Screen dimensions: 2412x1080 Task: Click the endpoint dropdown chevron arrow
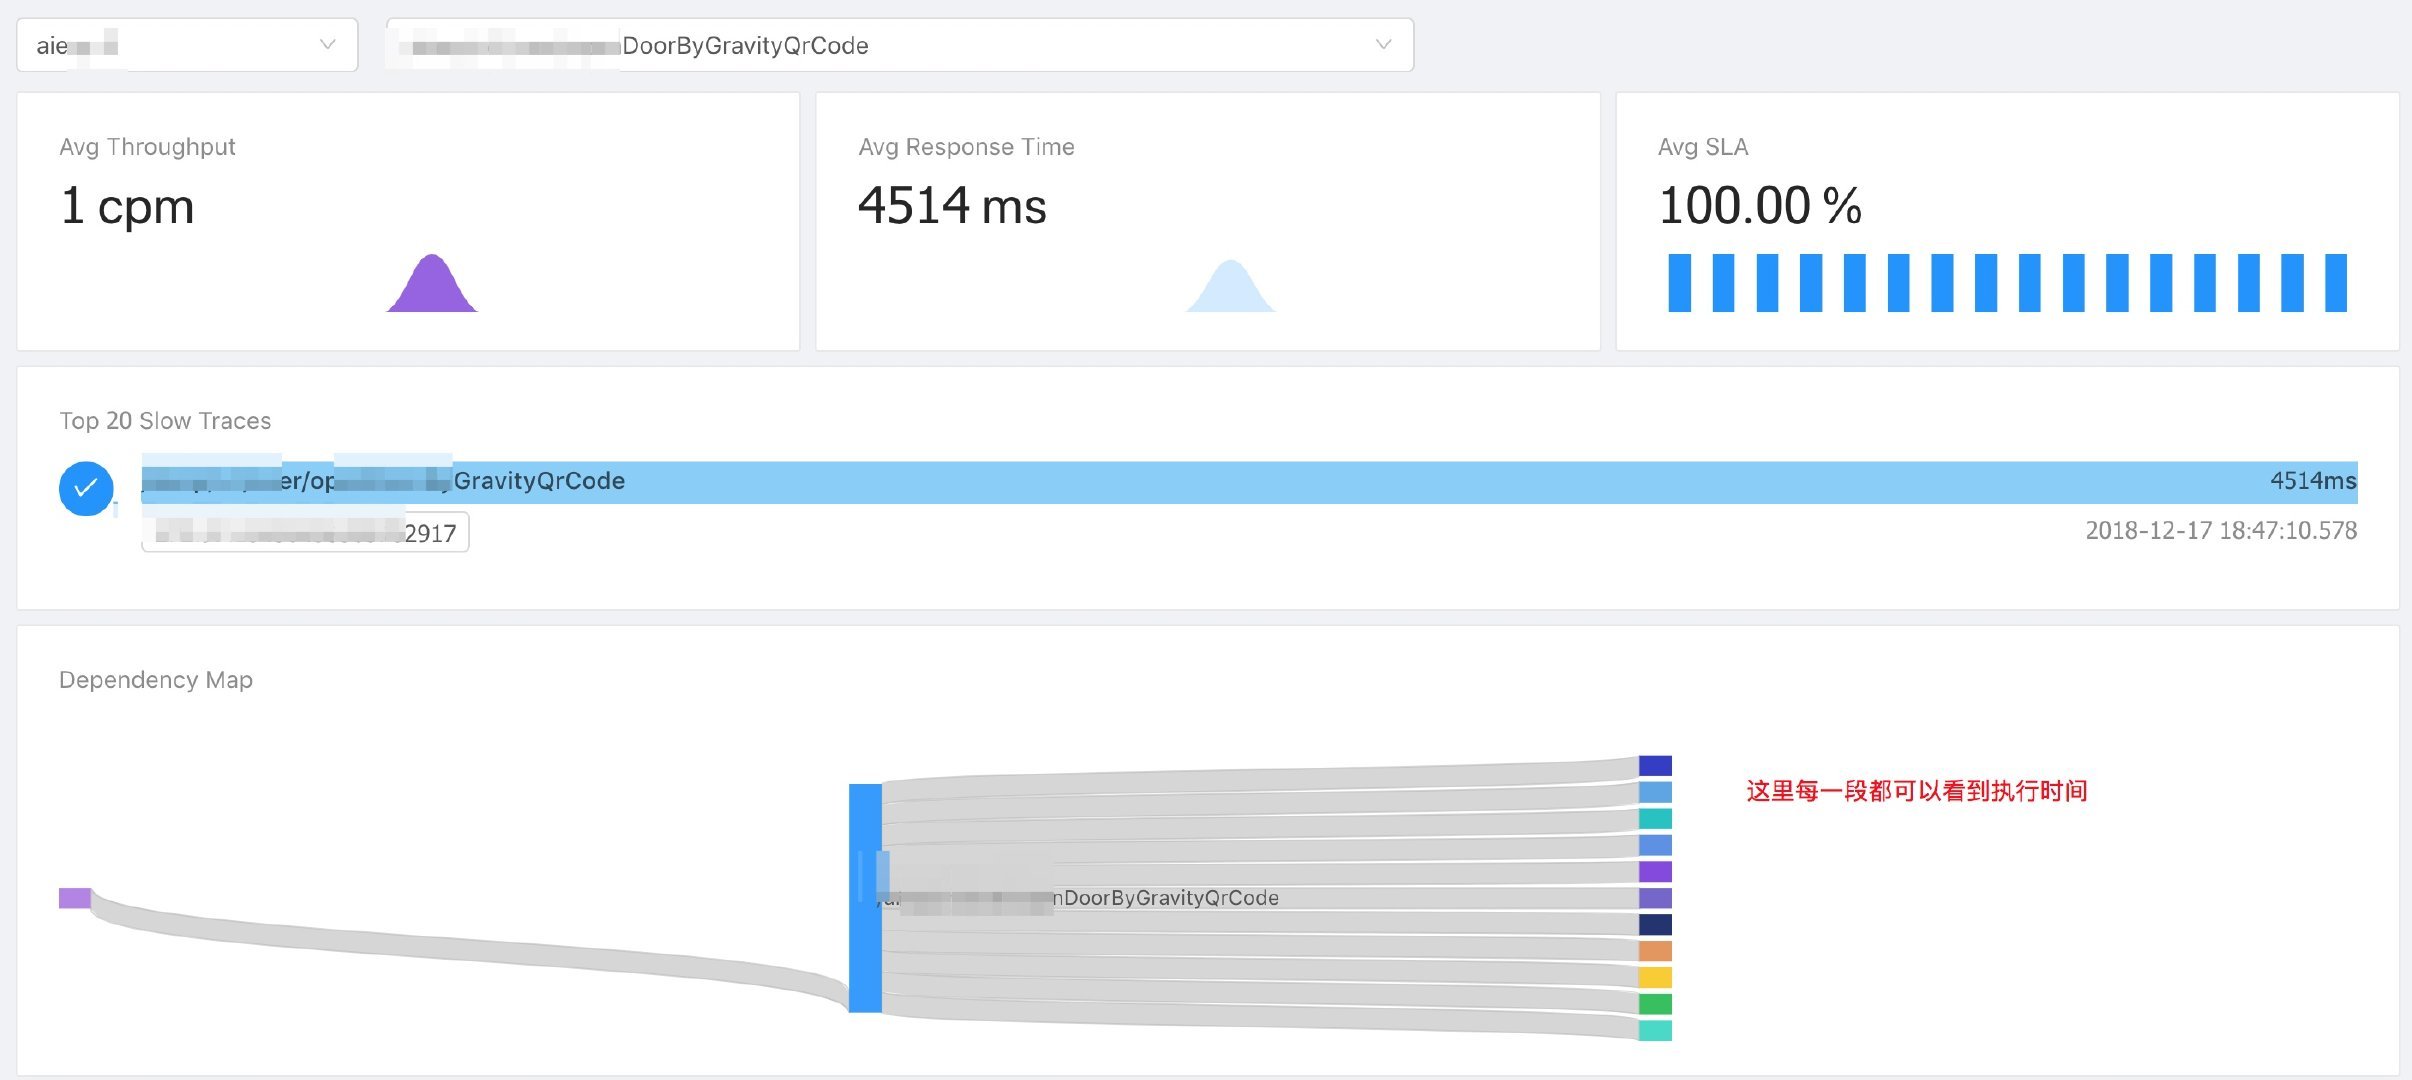click(x=1383, y=45)
